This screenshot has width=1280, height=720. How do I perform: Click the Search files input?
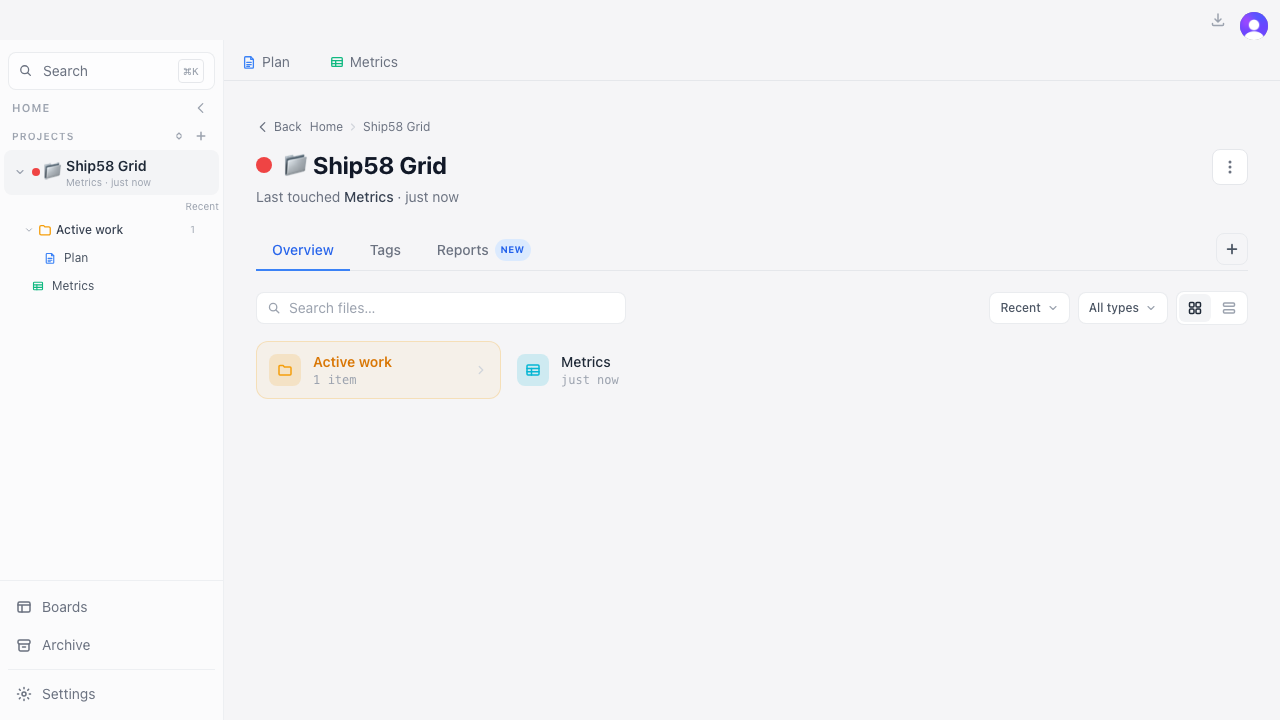(x=441, y=308)
